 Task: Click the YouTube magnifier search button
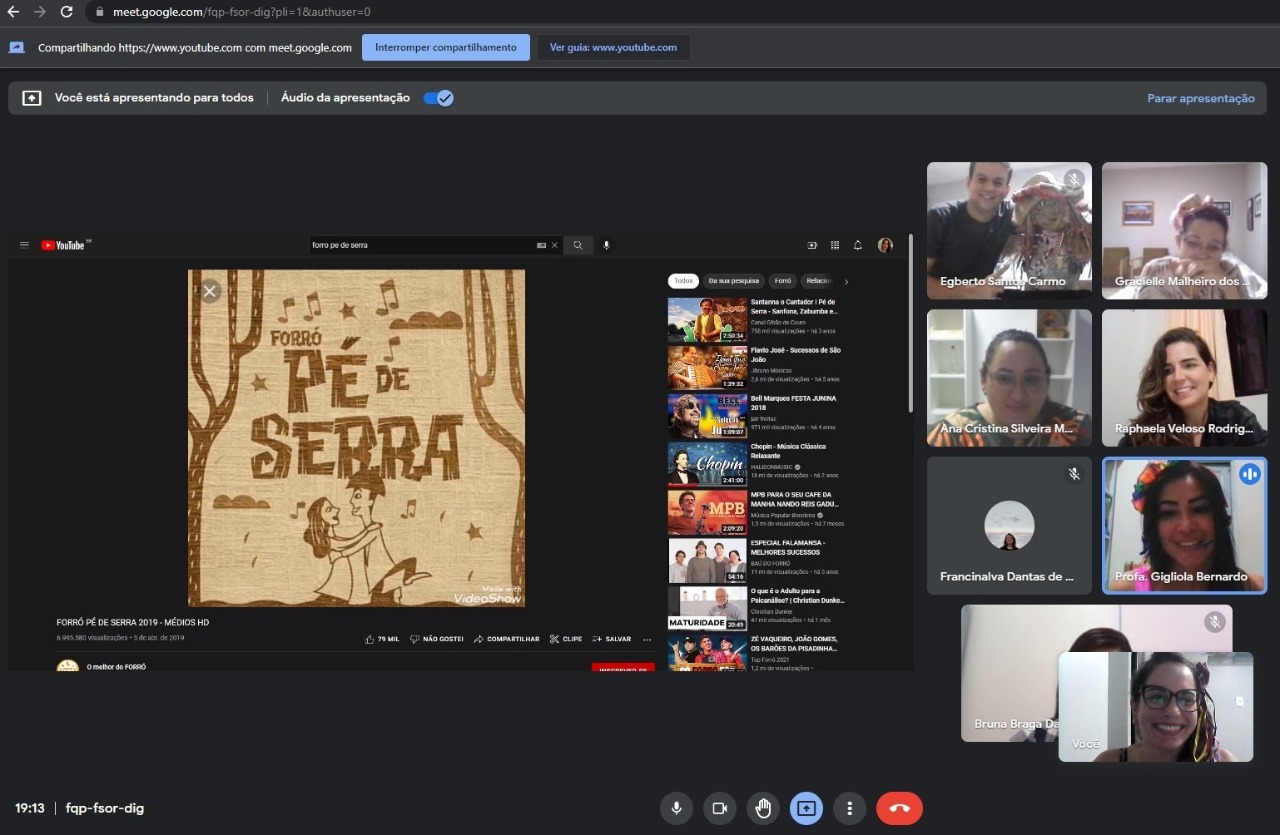(578, 245)
